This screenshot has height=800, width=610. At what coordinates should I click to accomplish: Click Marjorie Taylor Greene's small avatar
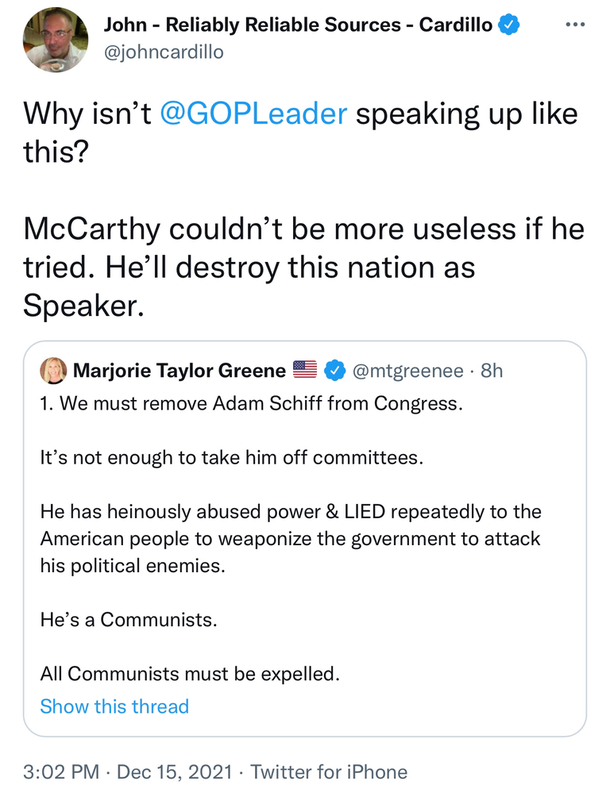click(53, 371)
